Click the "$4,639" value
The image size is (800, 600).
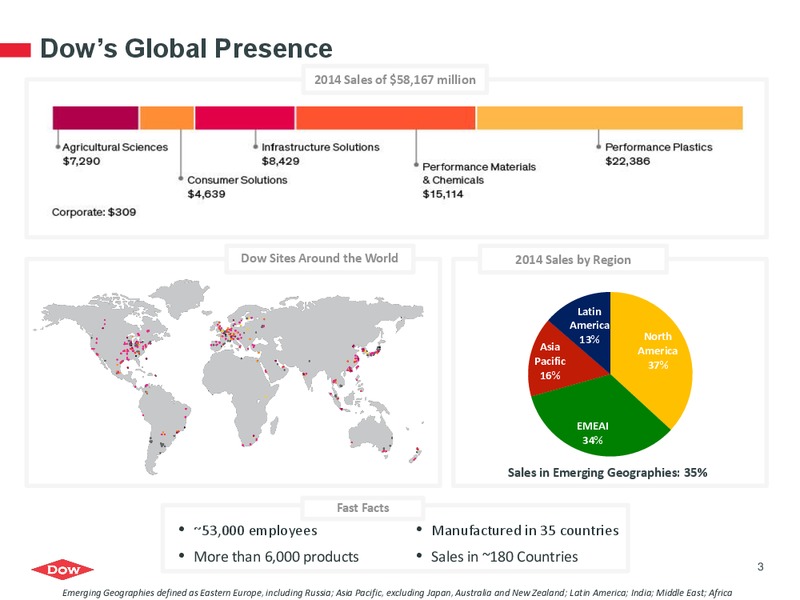207,194
